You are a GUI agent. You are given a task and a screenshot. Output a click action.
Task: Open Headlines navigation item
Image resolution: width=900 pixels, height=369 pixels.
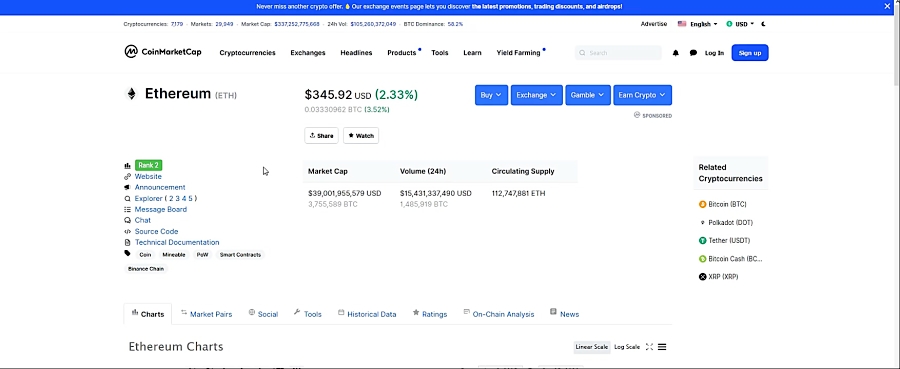pyautogui.click(x=356, y=53)
